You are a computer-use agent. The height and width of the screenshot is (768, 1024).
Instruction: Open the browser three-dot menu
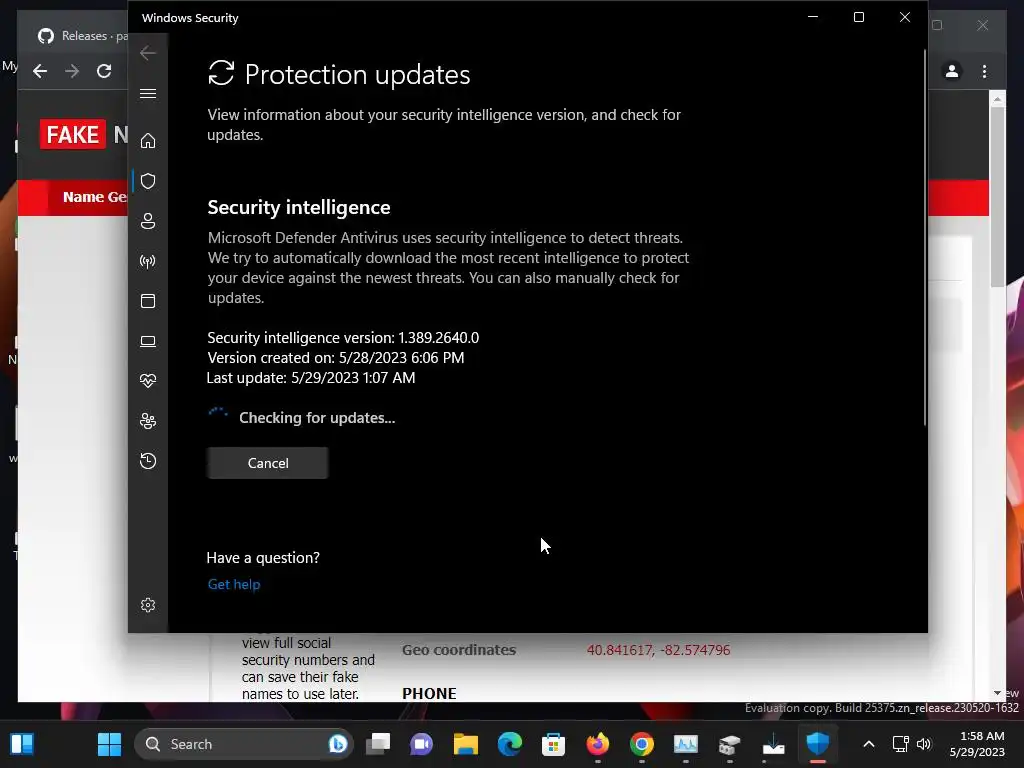point(984,71)
